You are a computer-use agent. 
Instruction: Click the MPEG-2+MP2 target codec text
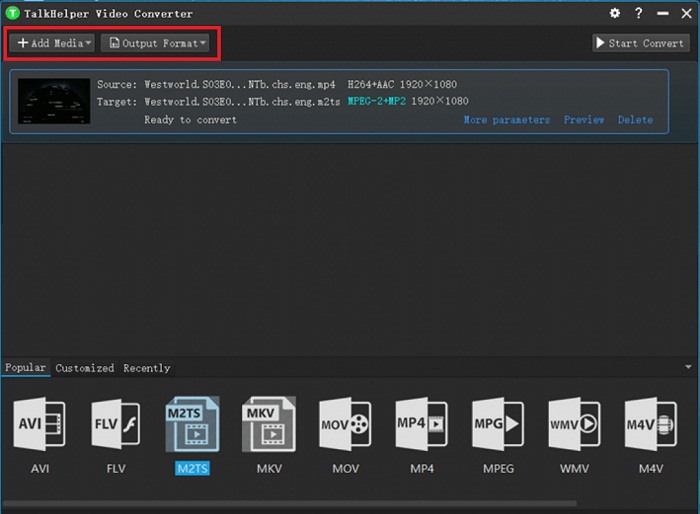point(377,101)
